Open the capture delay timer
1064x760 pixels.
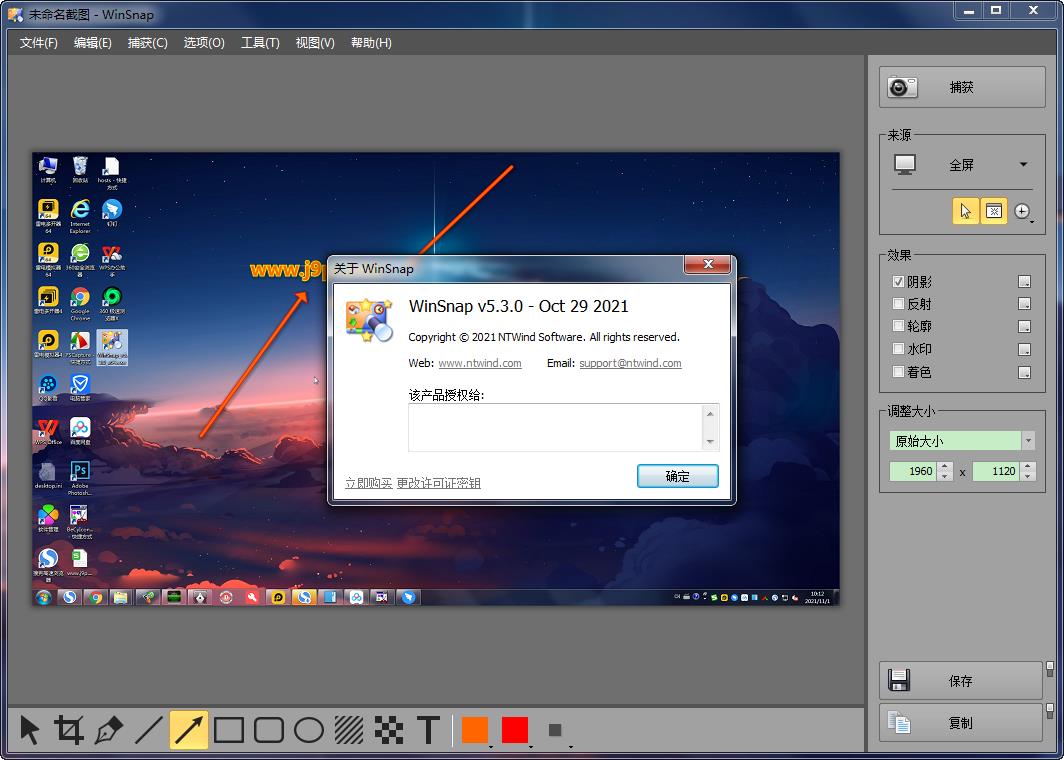click(1023, 212)
